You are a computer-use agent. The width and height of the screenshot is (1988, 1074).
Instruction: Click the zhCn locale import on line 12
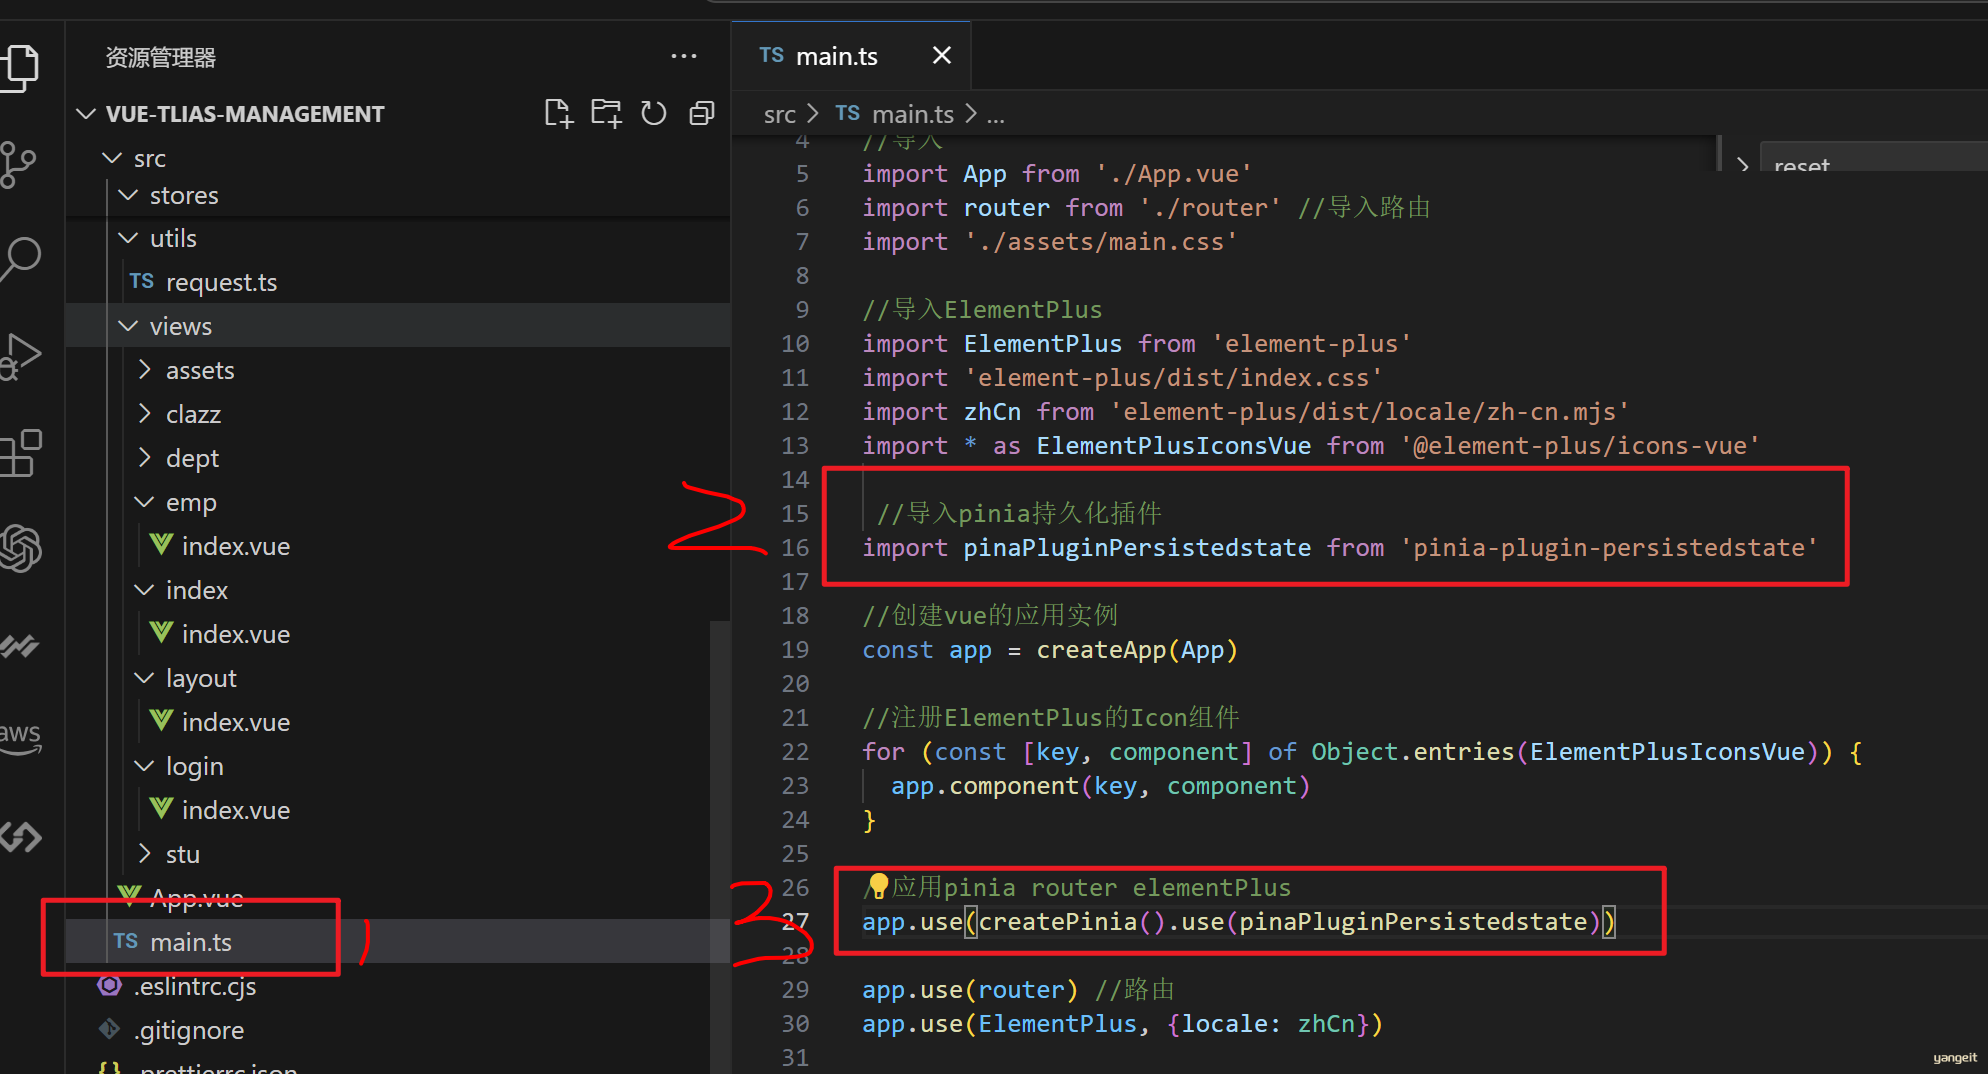[x=1246, y=412]
